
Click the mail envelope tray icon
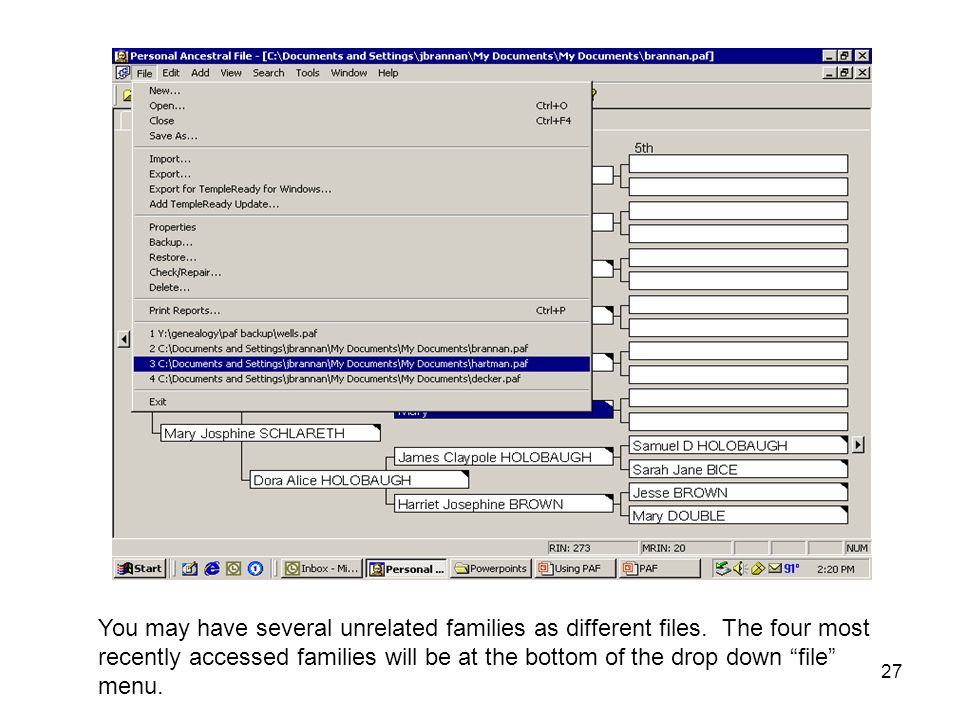coord(775,569)
